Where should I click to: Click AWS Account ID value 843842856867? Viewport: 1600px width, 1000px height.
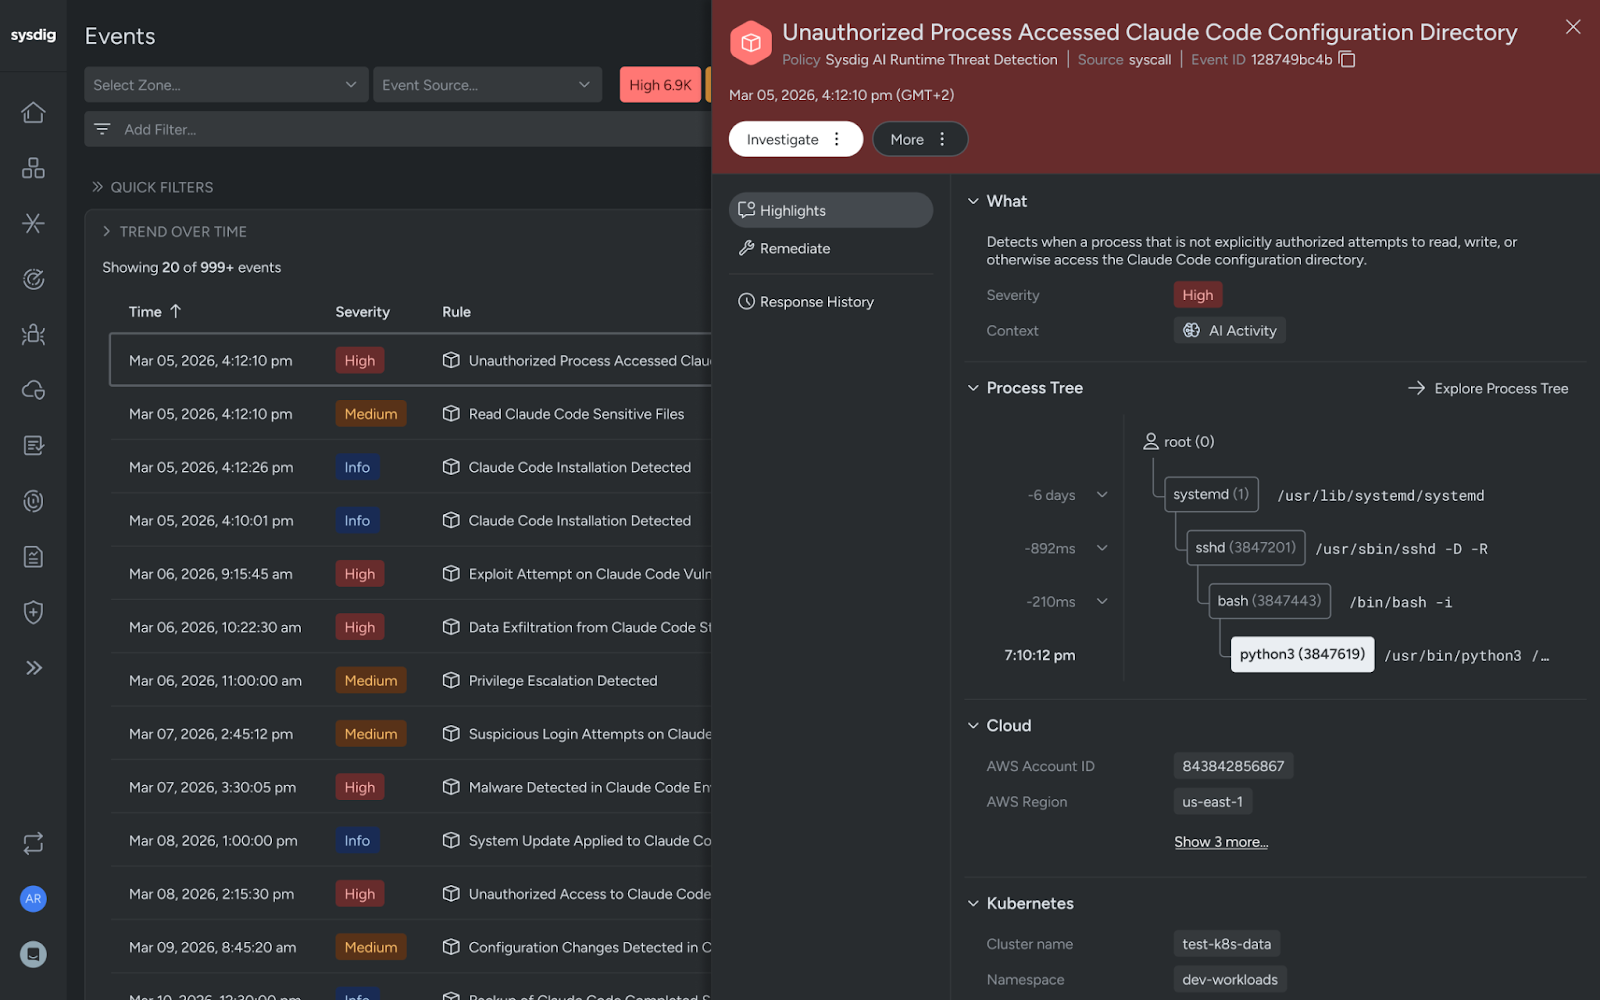click(1233, 766)
